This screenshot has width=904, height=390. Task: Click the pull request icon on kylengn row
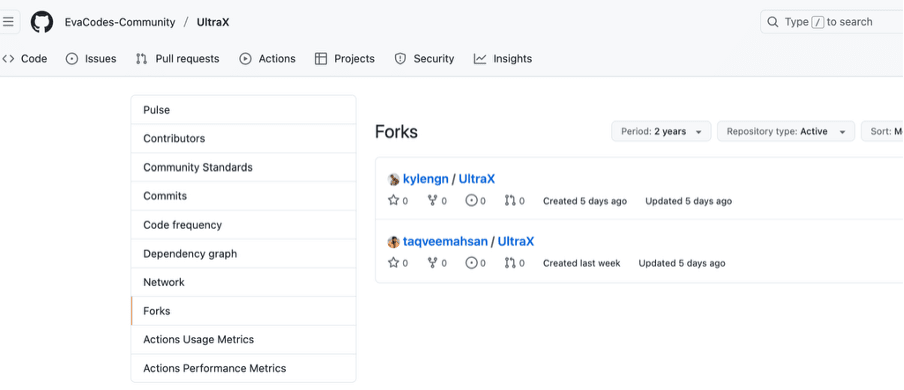click(x=510, y=201)
